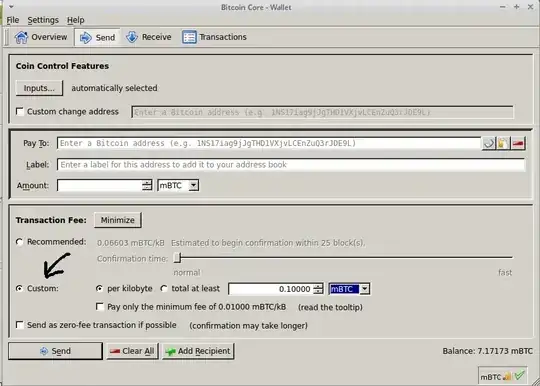Click the Confirmation time slider handle
Screen dimensions: 540x386
coord(177,258)
